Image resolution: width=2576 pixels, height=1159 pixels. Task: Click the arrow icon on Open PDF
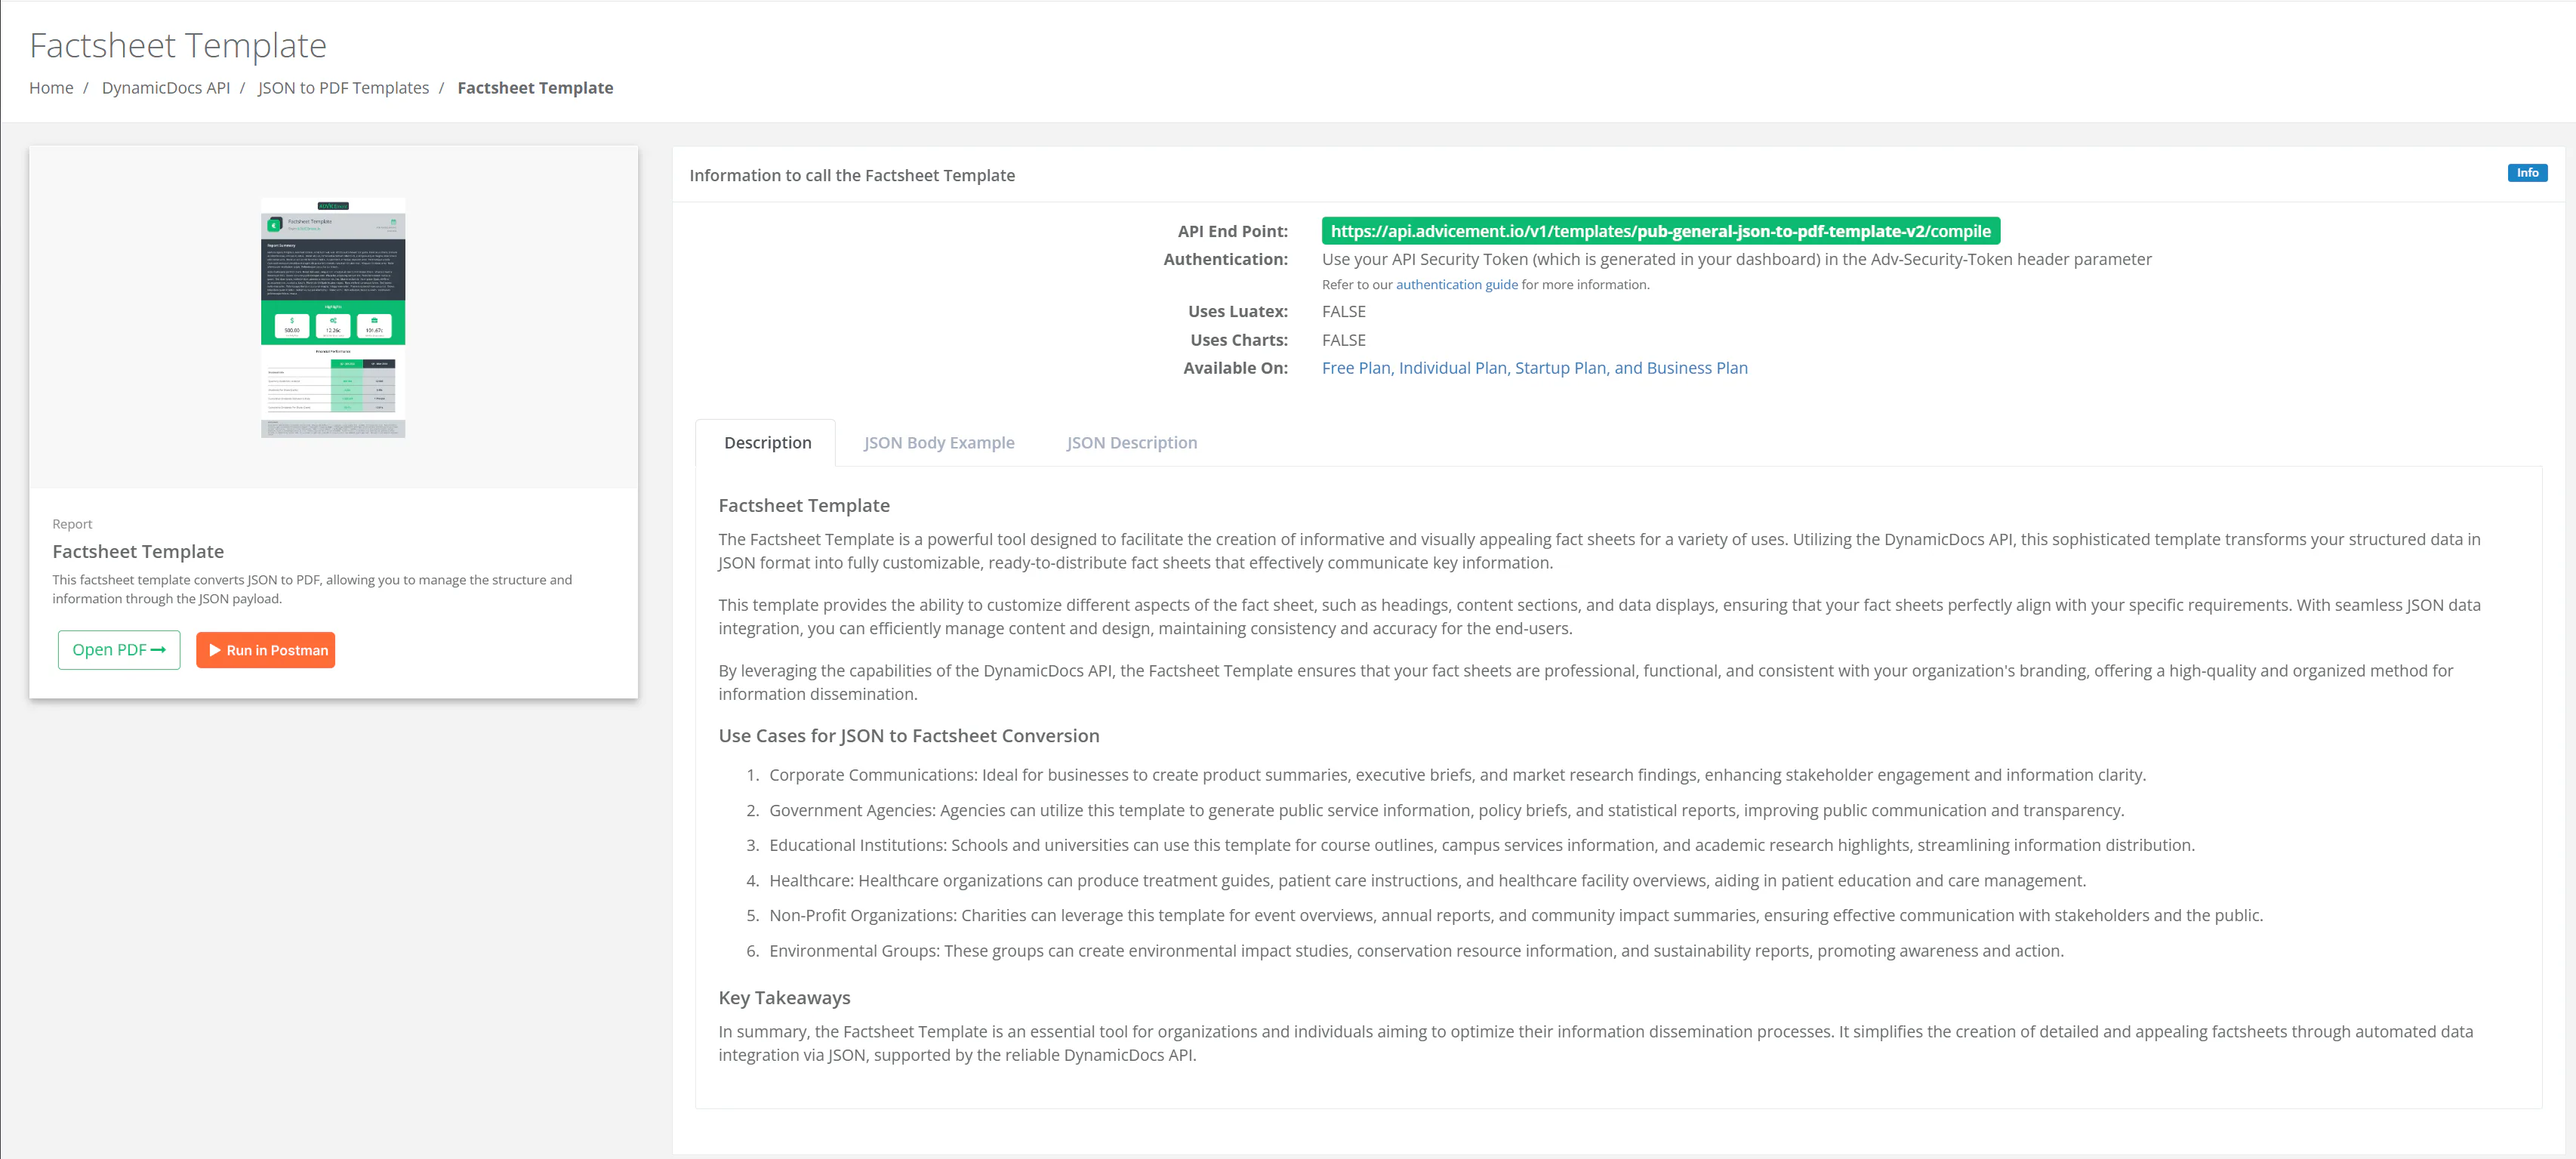(x=158, y=650)
